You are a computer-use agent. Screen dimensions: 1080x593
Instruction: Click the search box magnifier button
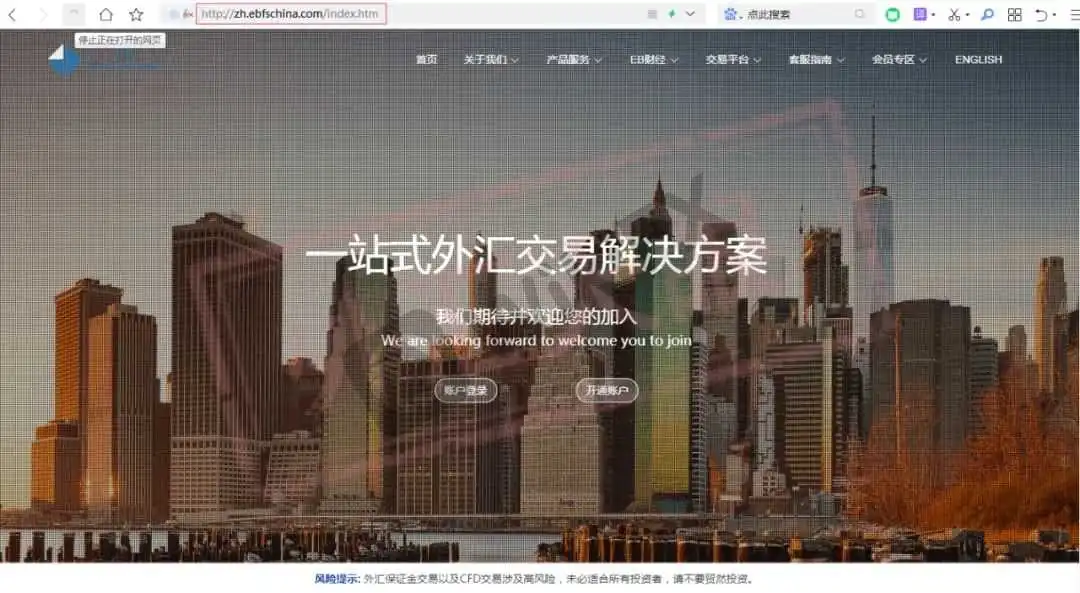pos(860,14)
